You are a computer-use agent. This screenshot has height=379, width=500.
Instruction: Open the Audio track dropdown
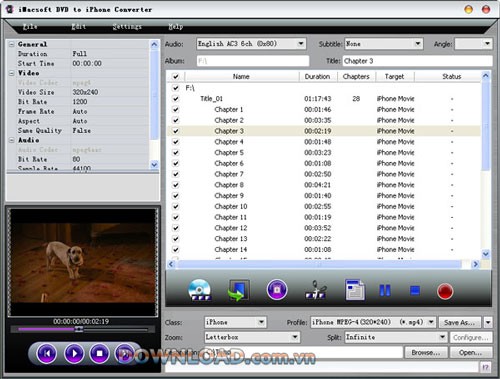tap(301, 44)
